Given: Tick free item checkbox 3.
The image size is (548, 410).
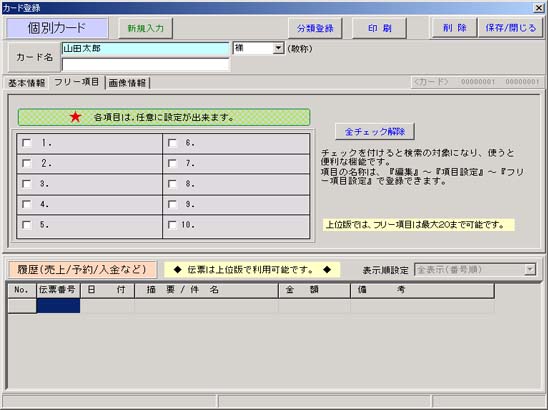Looking at the screenshot, I should pyautogui.click(x=27, y=184).
